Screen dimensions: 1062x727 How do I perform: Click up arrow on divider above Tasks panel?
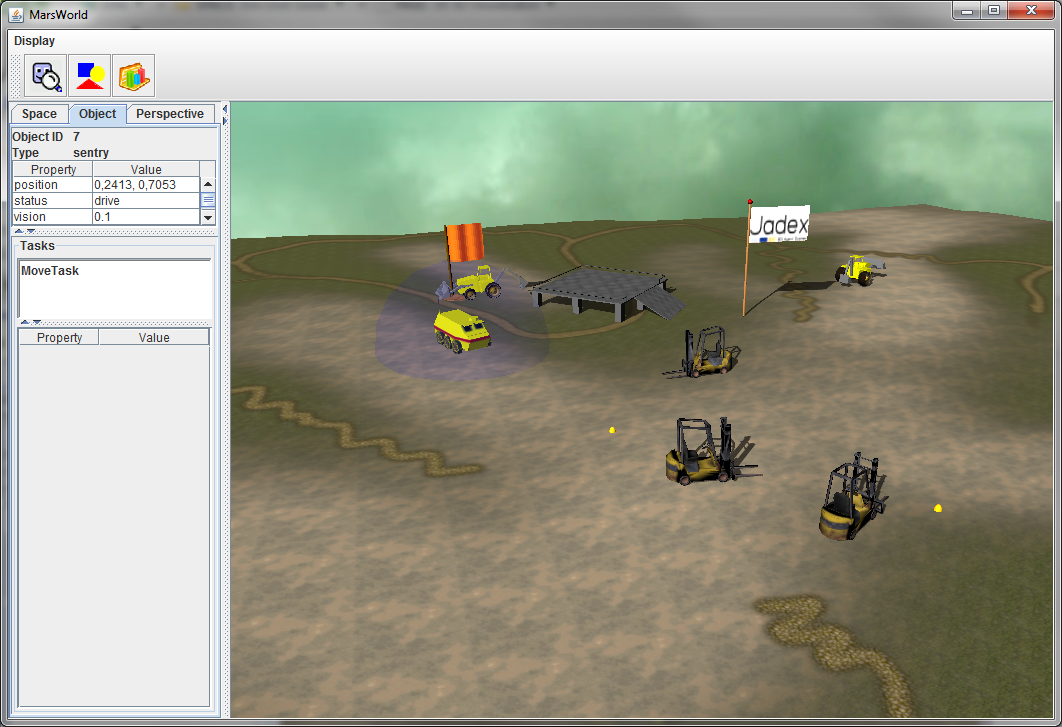pos(19,232)
